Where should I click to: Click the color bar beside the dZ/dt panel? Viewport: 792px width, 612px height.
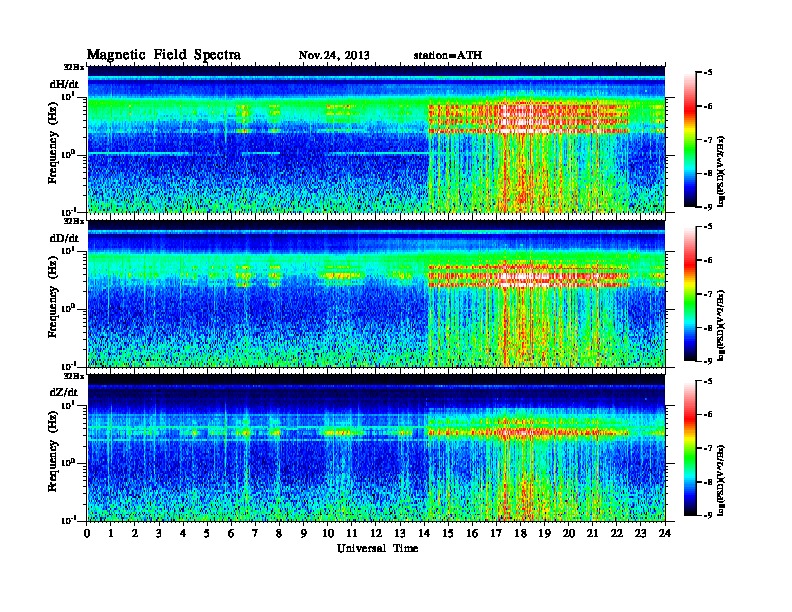pos(690,448)
